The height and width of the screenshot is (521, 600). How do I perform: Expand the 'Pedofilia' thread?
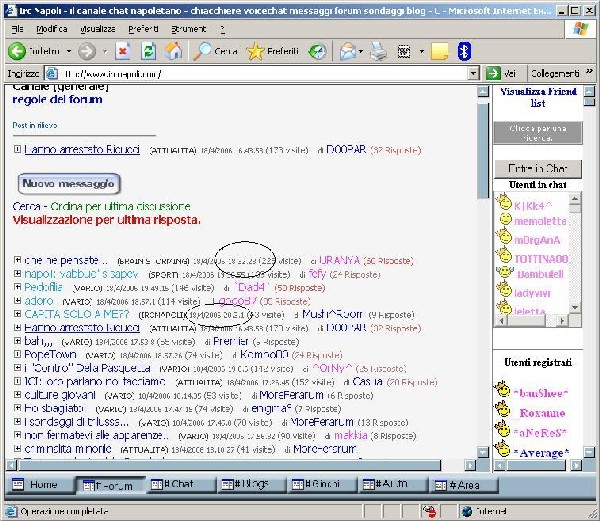(x=18, y=287)
